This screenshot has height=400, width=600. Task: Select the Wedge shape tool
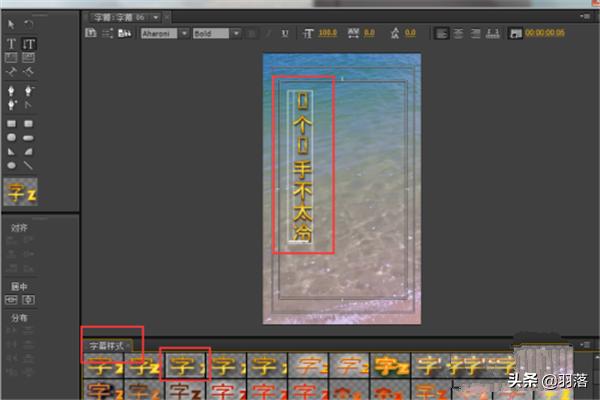click(12, 151)
